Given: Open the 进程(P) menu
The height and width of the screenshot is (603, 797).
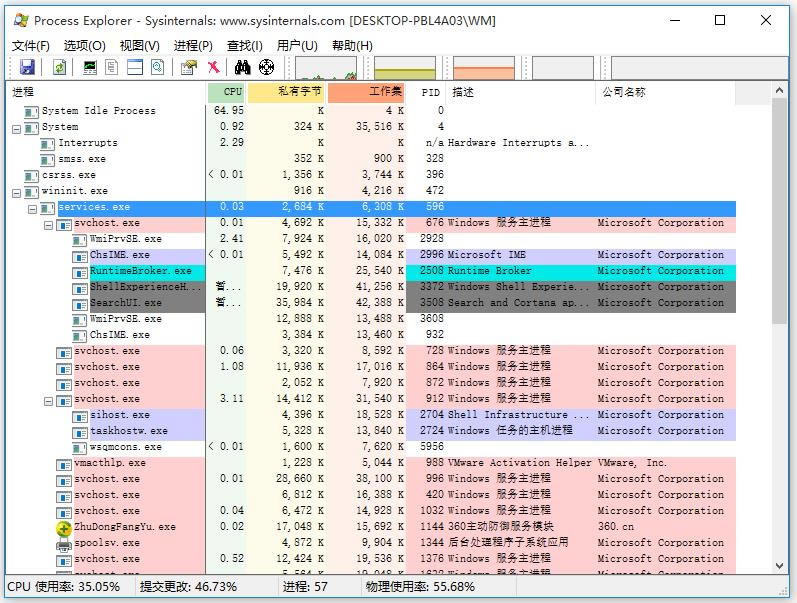Looking at the screenshot, I should pos(193,46).
